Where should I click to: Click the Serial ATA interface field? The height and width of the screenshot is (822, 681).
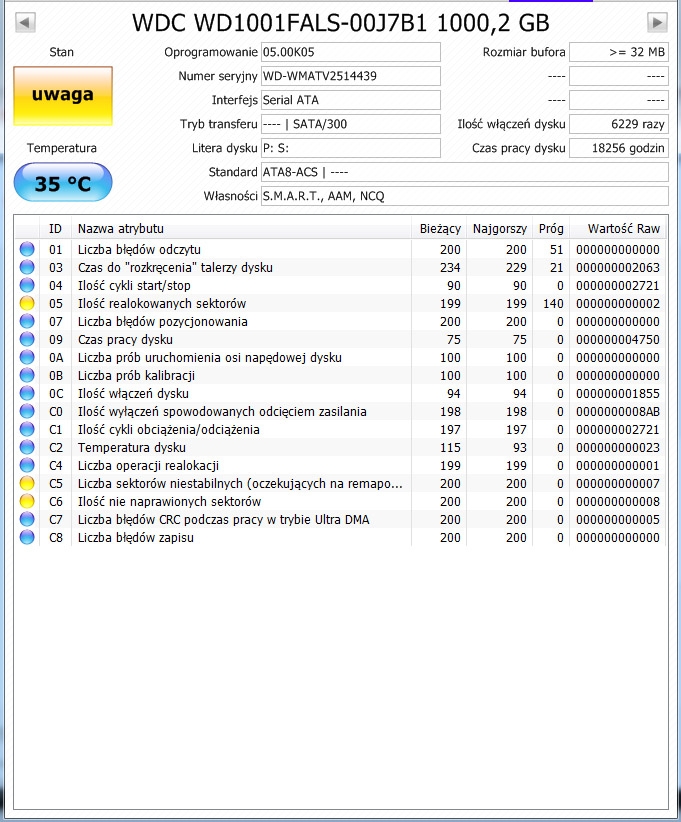[351, 100]
